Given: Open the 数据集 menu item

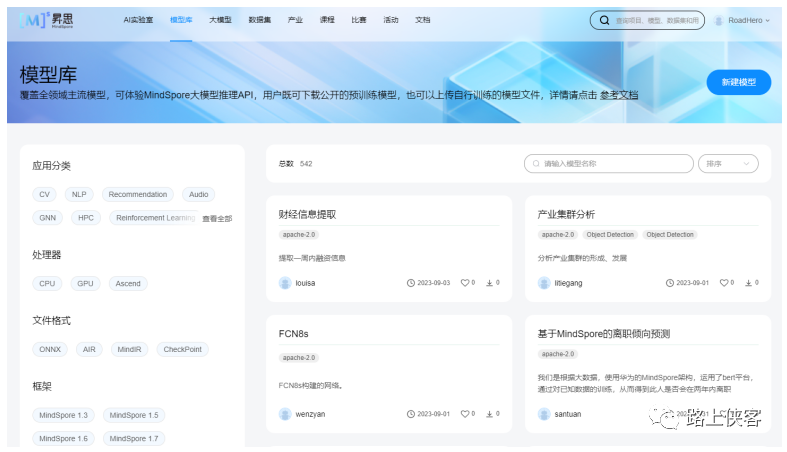Looking at the screenshot, I should click(x=259, y=20).
